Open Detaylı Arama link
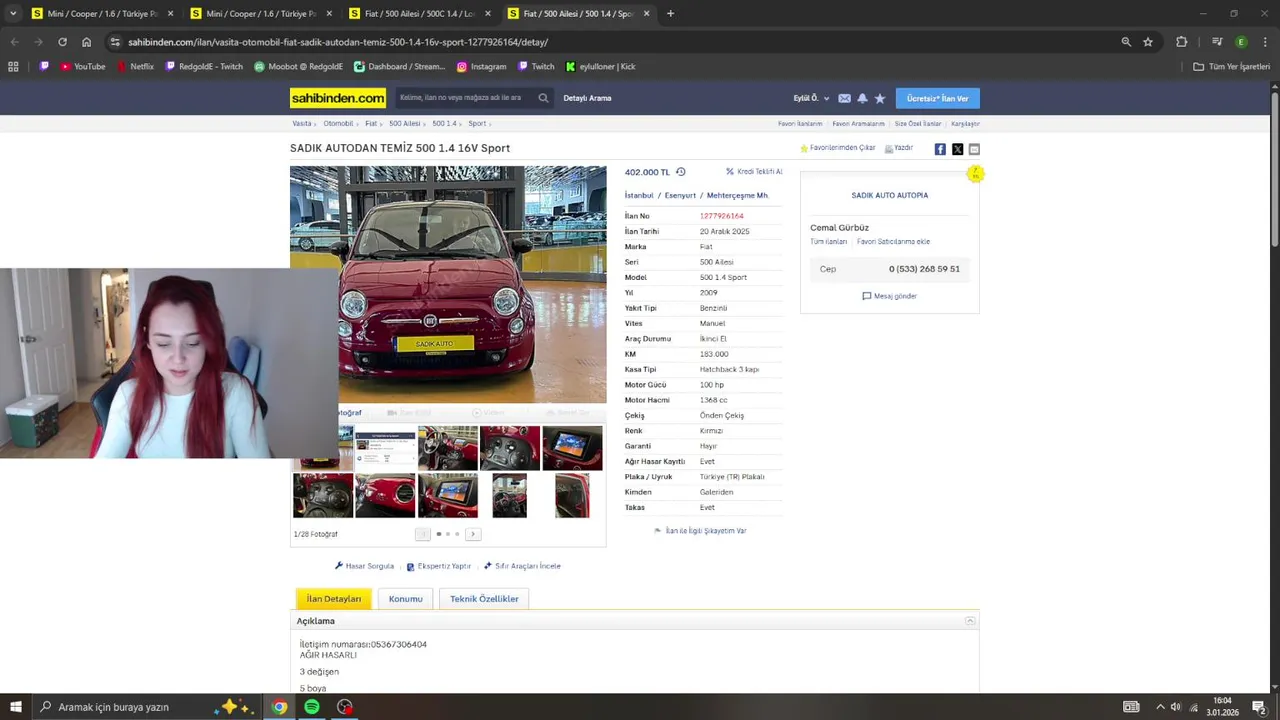This screenshot has width=1280, height=720. 587,98
